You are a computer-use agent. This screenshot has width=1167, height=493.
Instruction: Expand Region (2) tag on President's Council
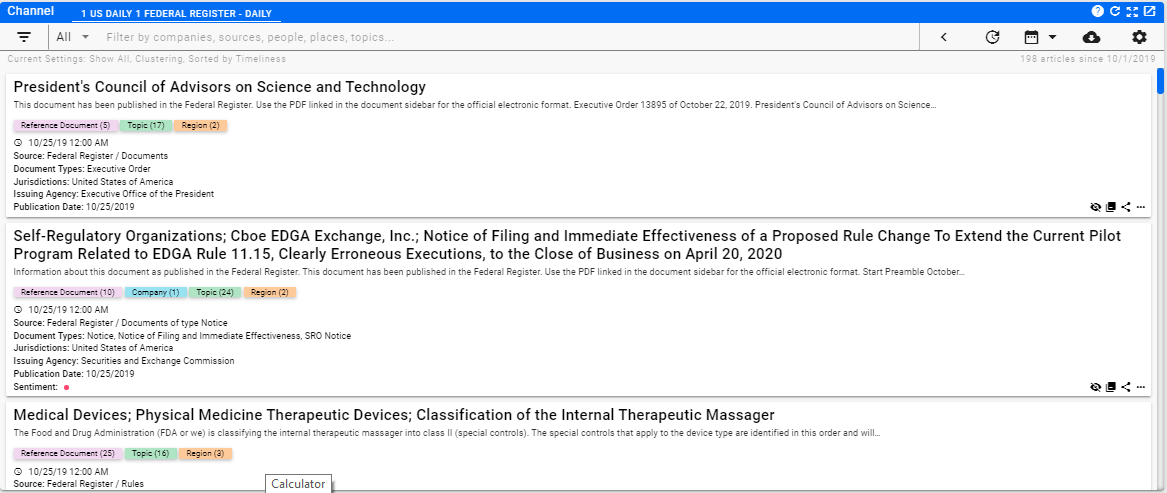point(200,126)
